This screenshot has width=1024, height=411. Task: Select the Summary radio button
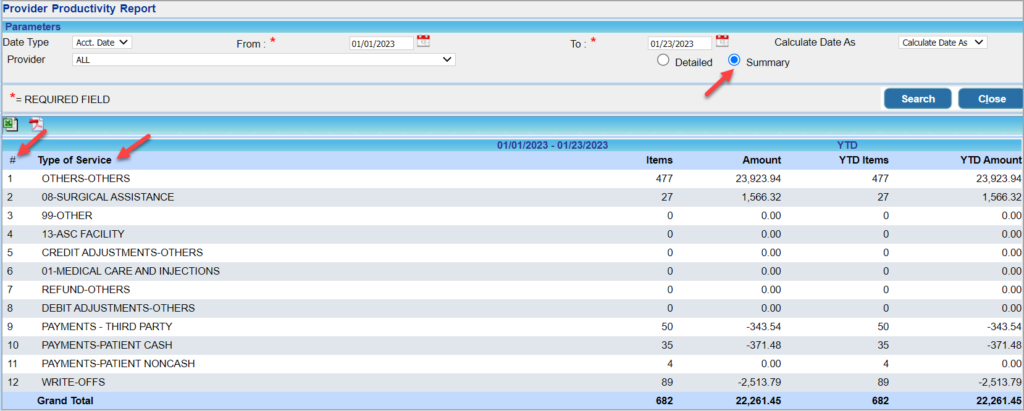click(x=735, y=61)
